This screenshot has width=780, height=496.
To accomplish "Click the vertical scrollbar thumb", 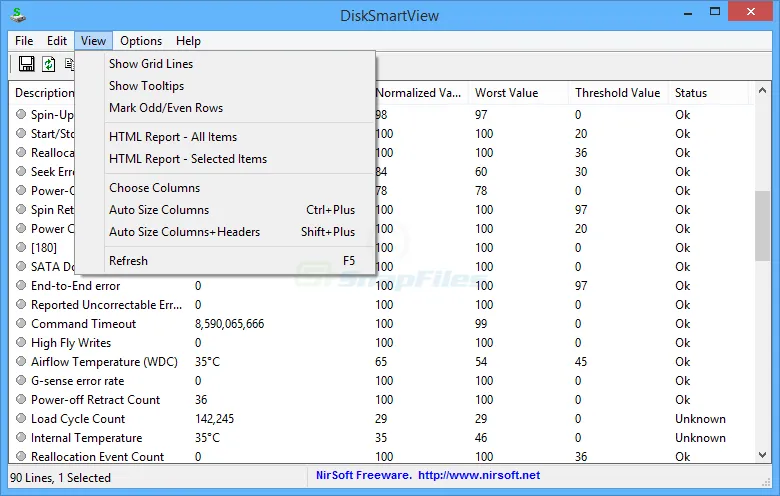I will (762, 226).
